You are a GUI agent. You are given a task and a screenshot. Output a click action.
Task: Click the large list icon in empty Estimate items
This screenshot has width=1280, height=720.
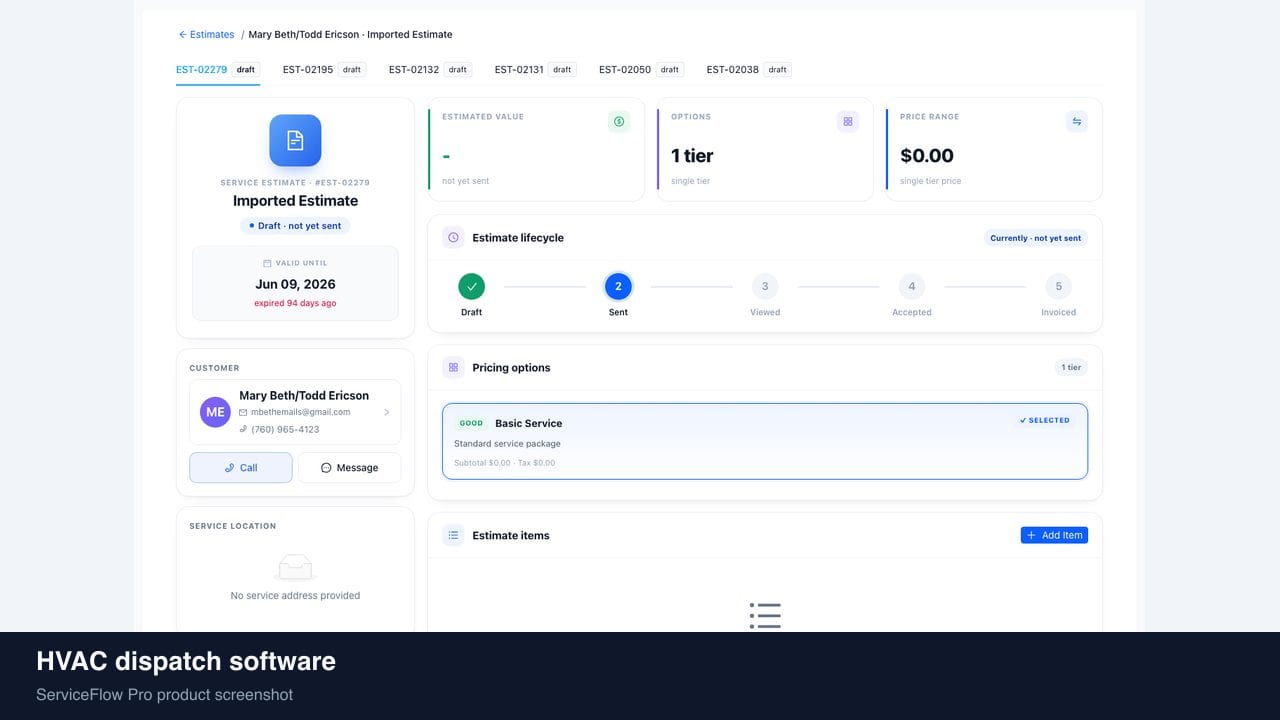coord(765,615)
